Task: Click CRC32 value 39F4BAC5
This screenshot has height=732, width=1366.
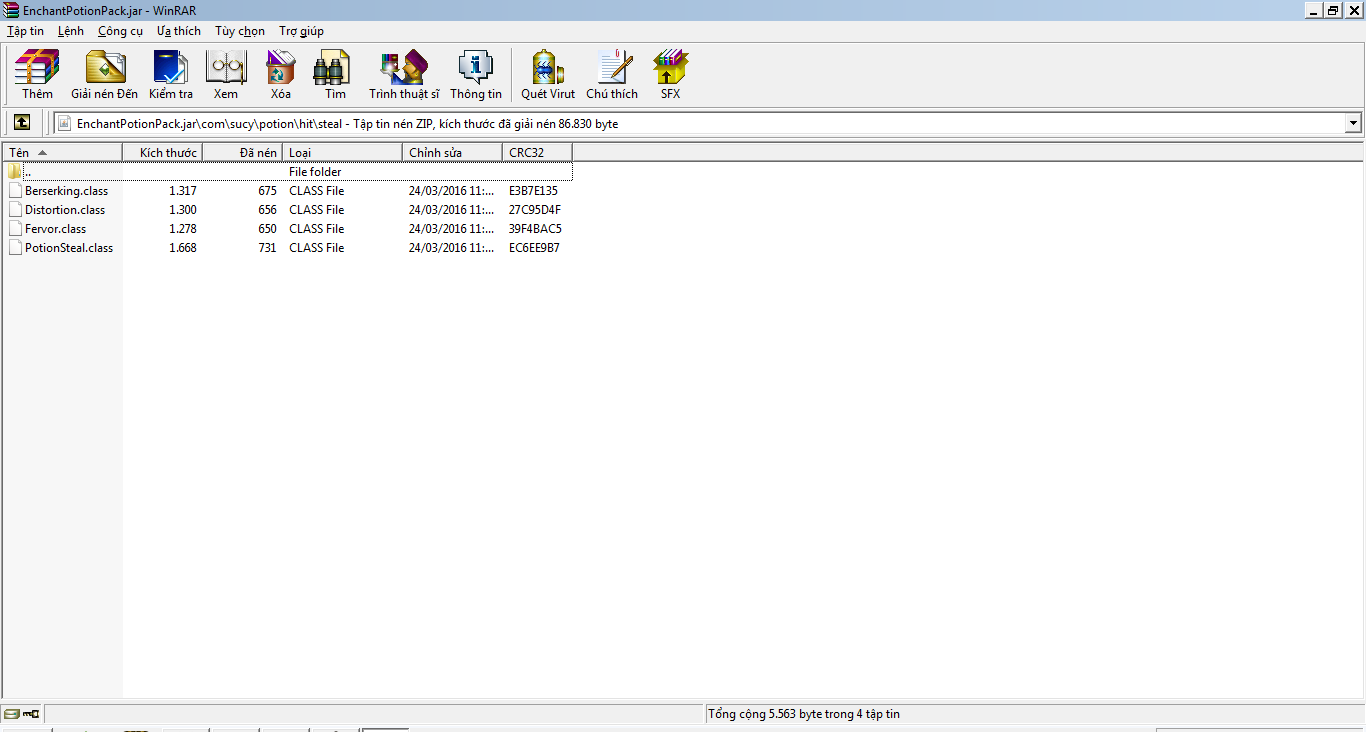Action: (535, 228)
